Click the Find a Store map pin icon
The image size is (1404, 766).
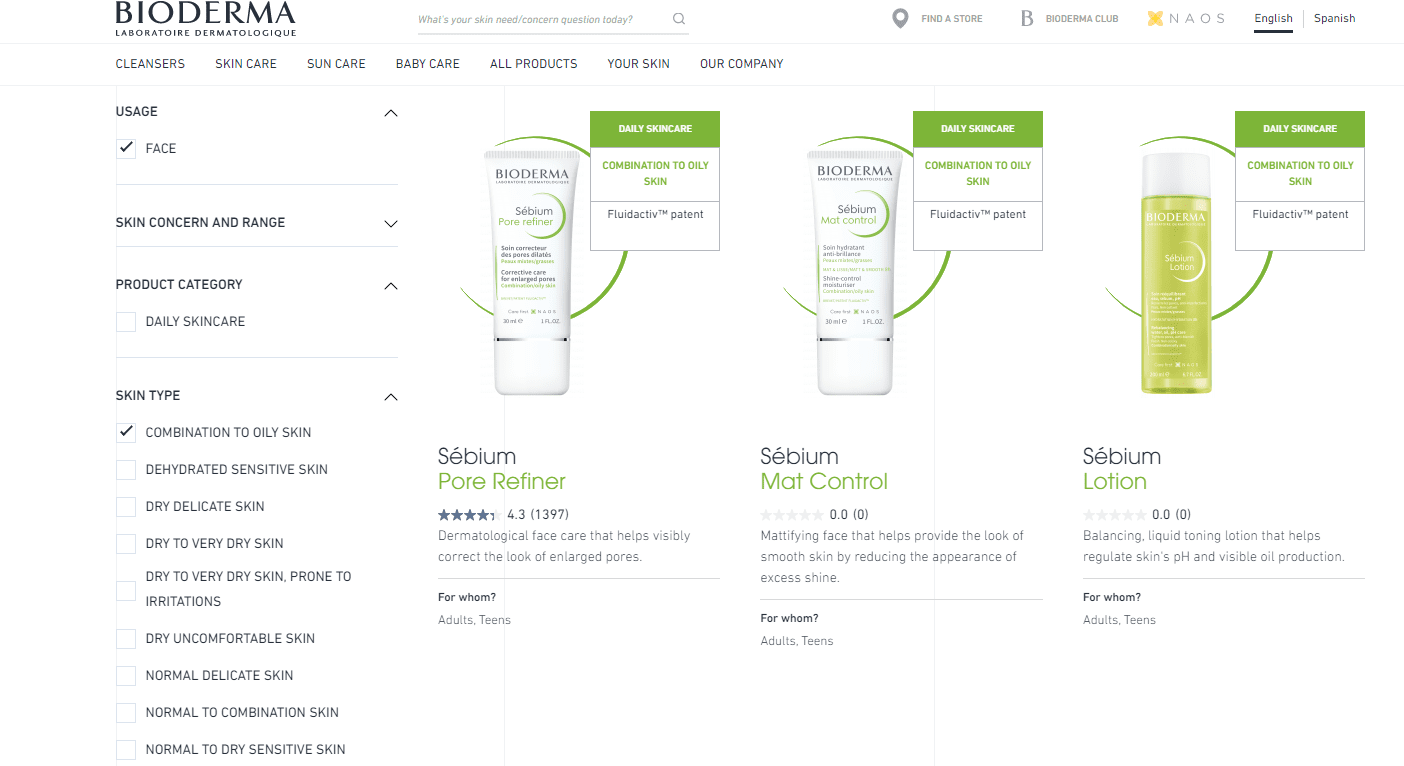point(900,18)
